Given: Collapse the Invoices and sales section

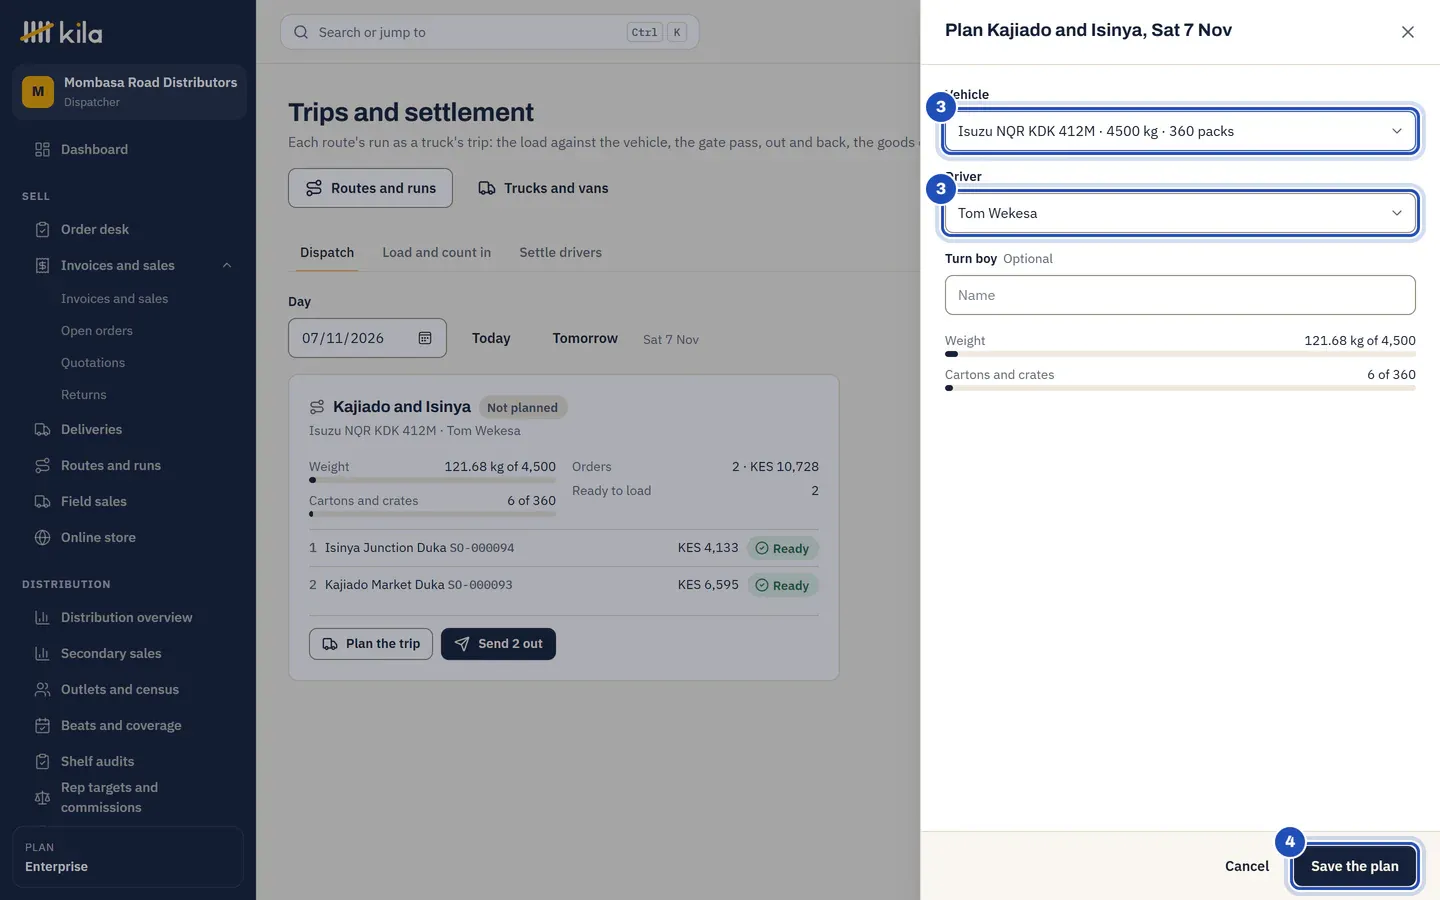Looking at the screenshot, I should click(227, 266).
